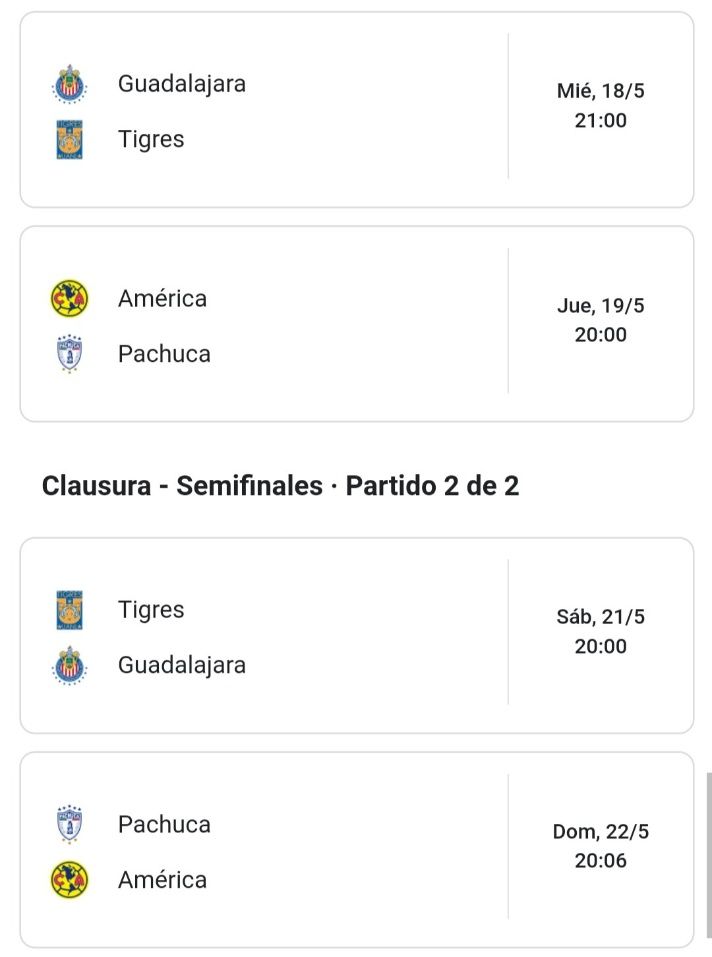Select Pachuca team name in the Jue 19/5 match
The width and height of the screenshot is (712, 957).
164,353
